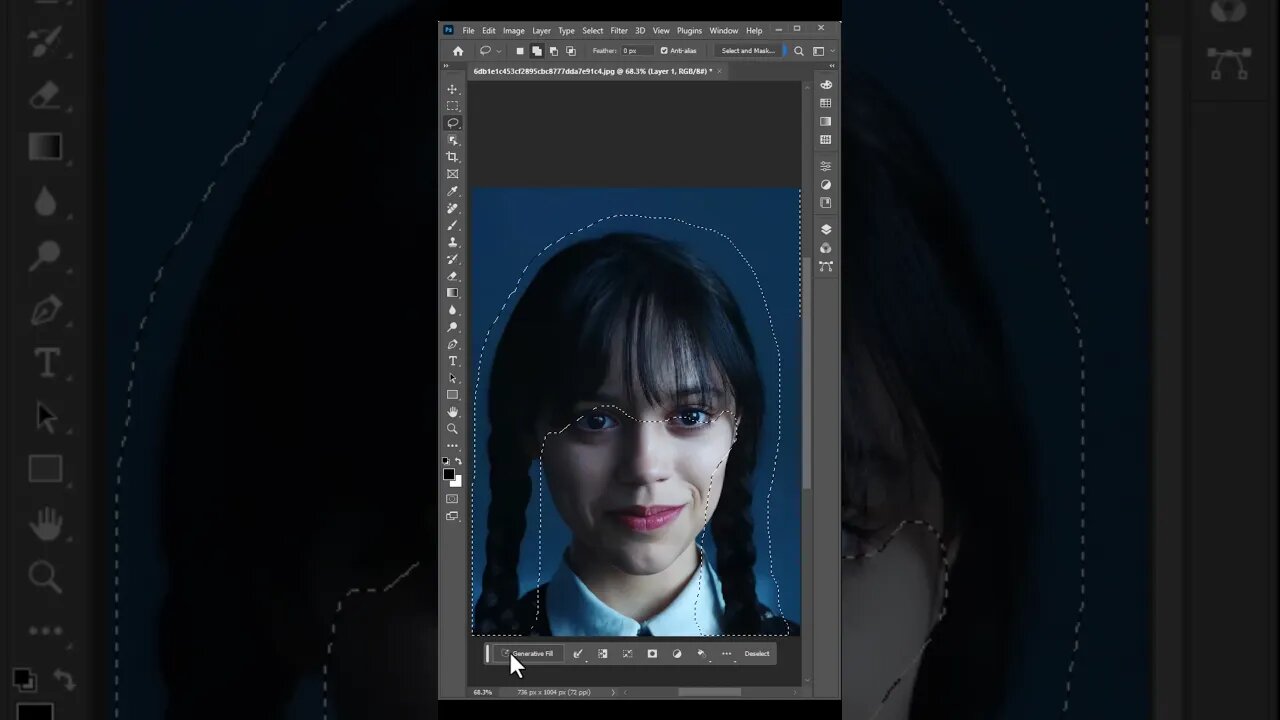1280x720 pixels.
Task: Open the Layer menu
Action: (541, 31)
